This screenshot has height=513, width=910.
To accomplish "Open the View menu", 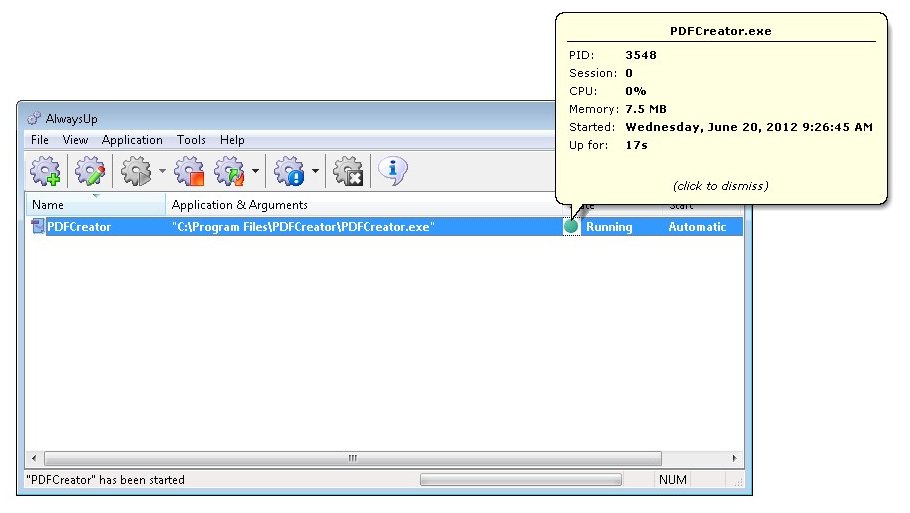I will [x=75, y=140].
